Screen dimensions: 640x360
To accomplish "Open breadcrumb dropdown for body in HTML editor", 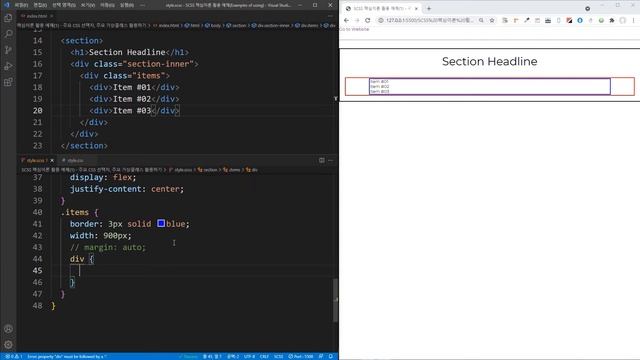I will pos(213,25).
